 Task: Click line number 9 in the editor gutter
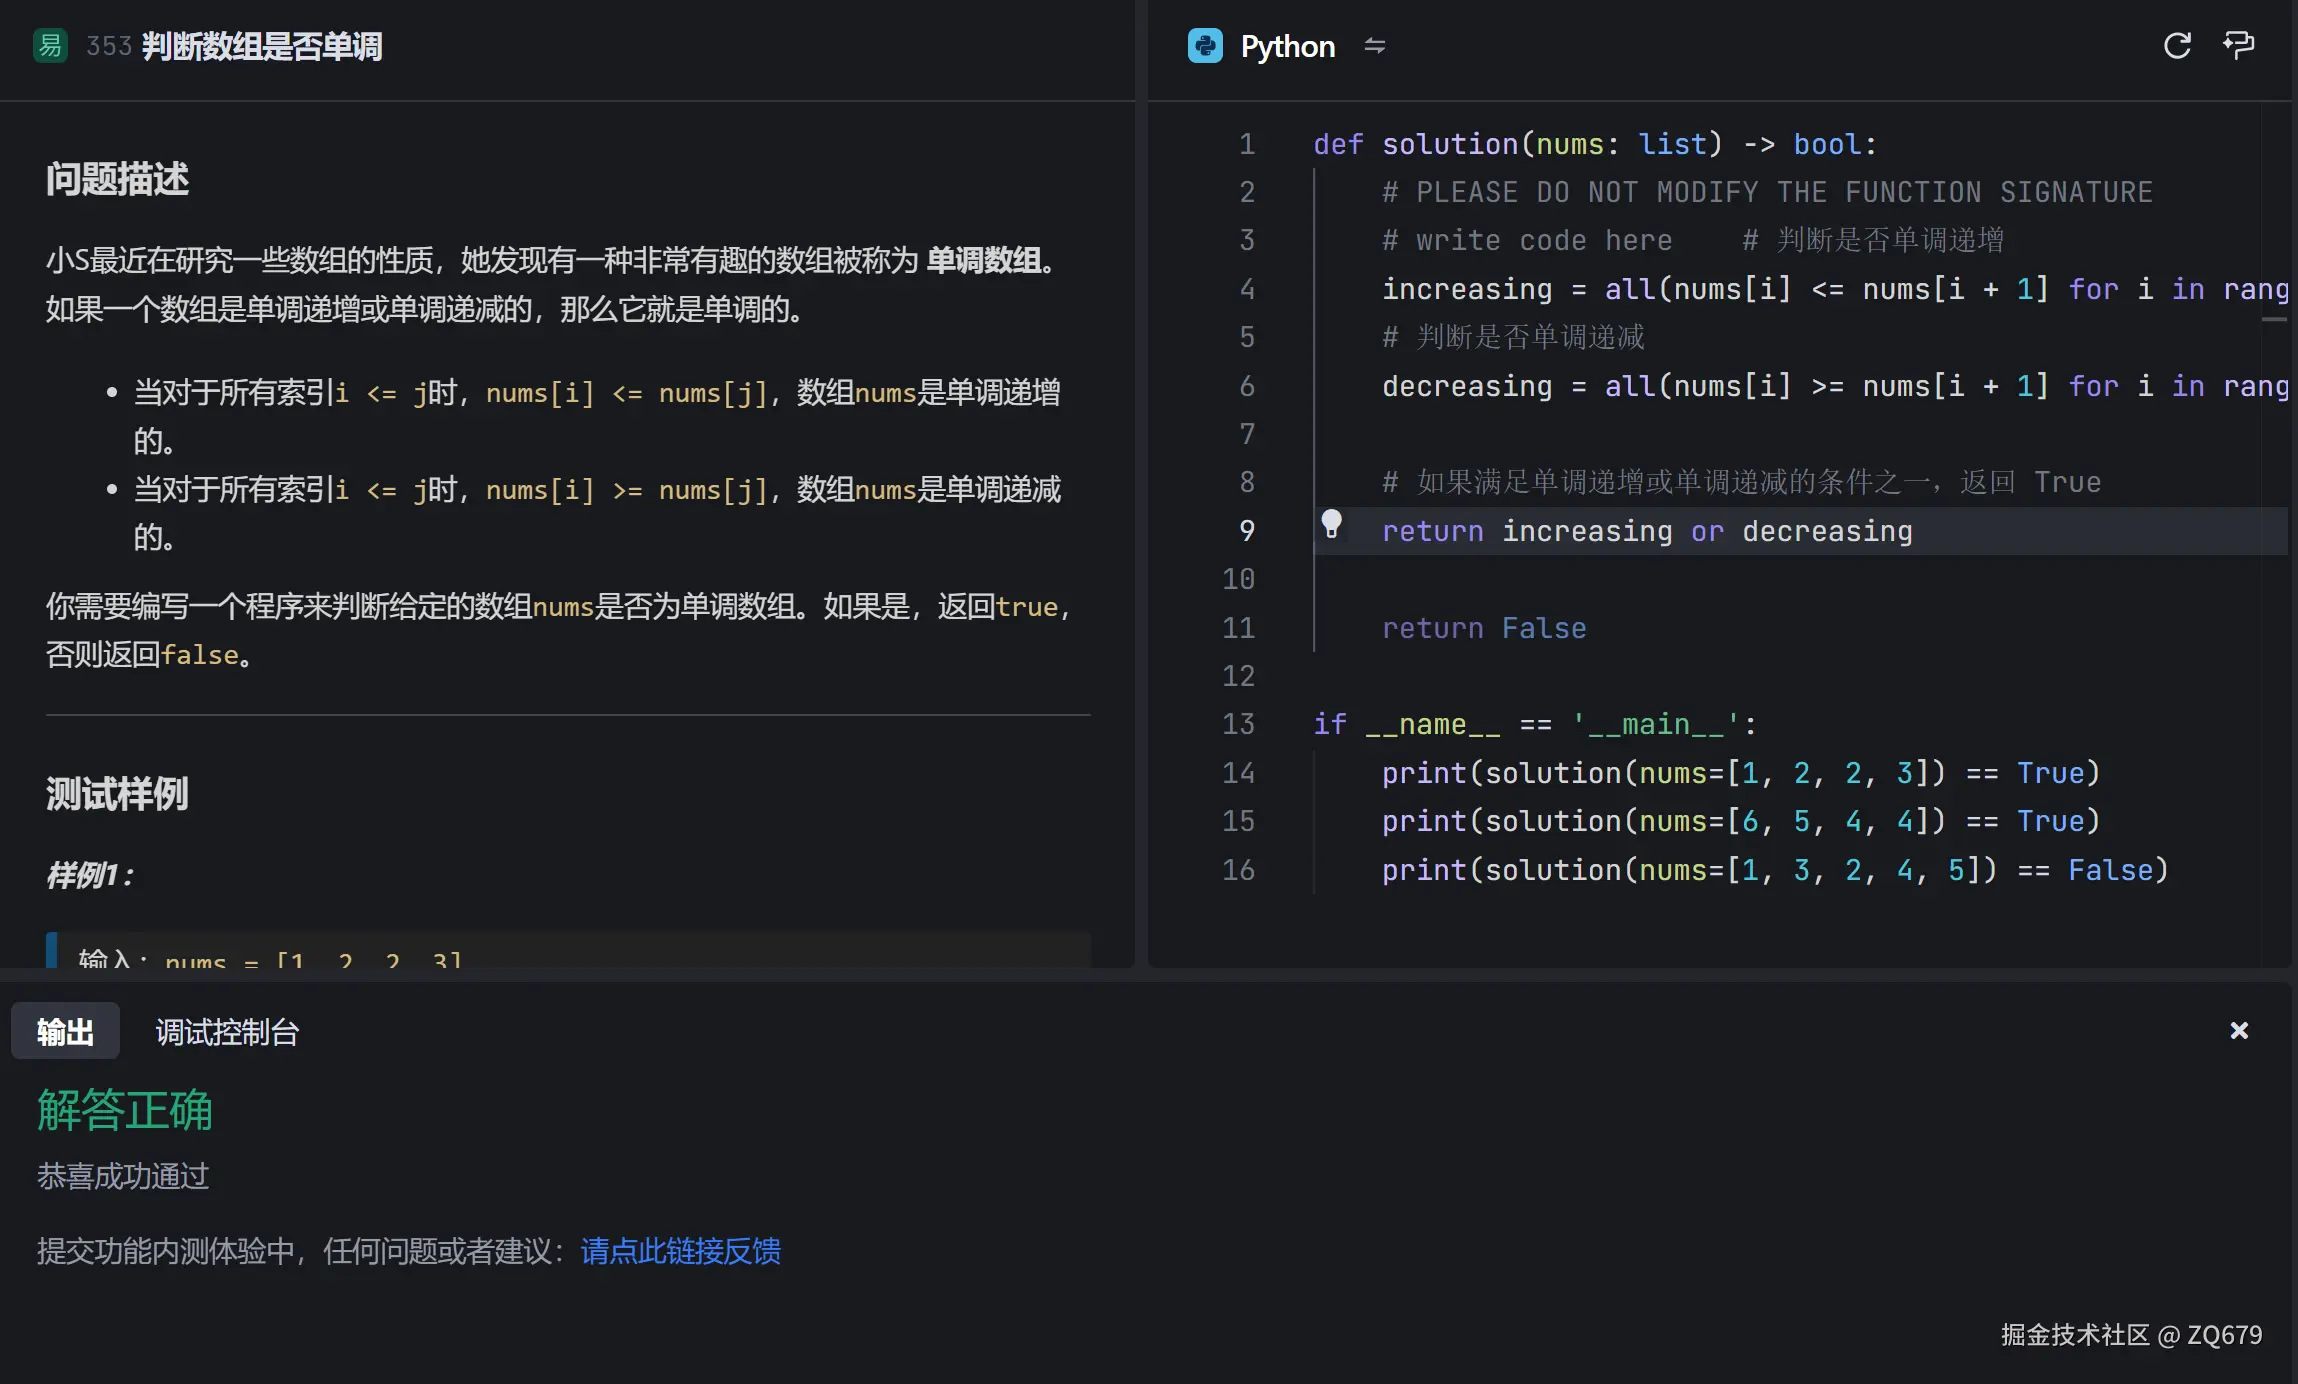pyautogui.click(x=1246, y=531)
